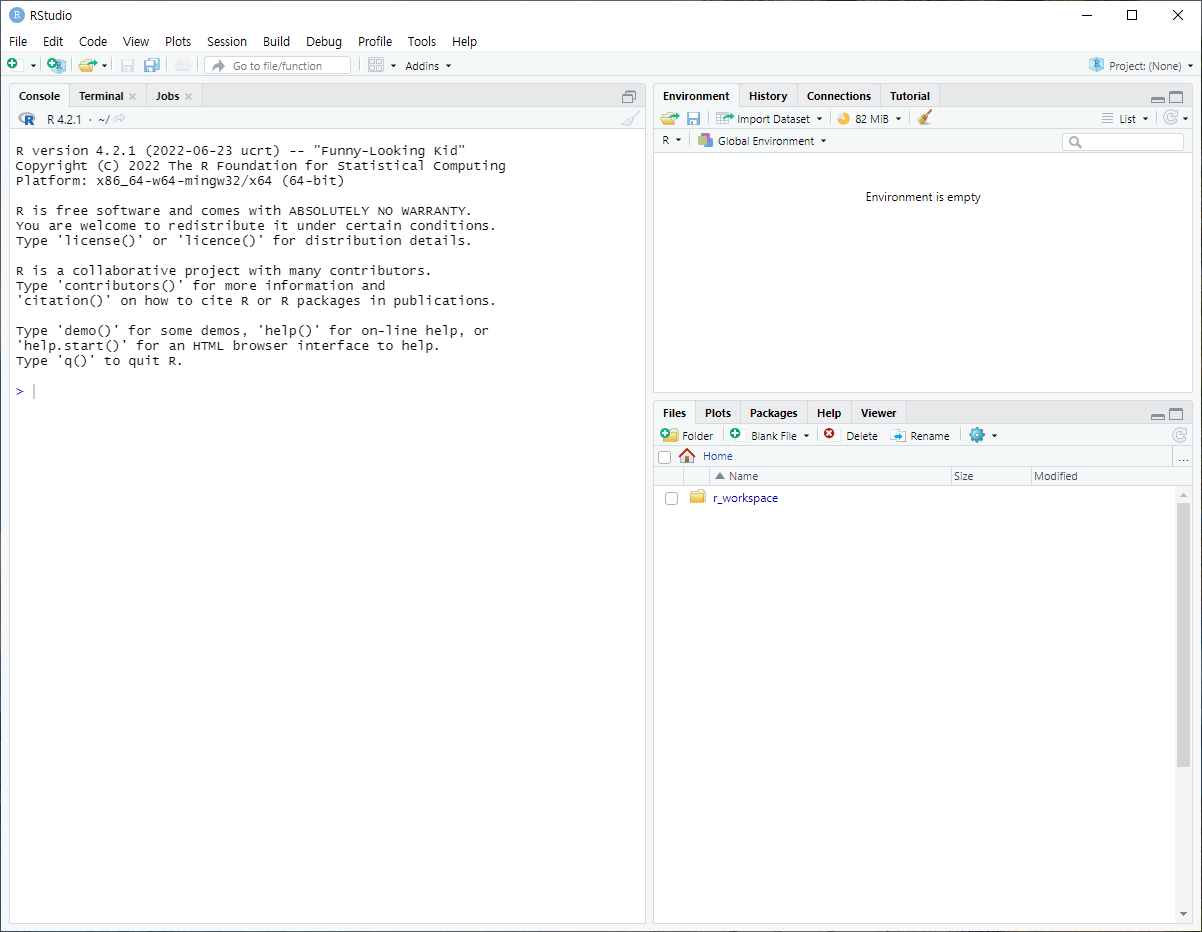Maximize the Environment pane
The image size is (1202, 932).
[1176, 97]
